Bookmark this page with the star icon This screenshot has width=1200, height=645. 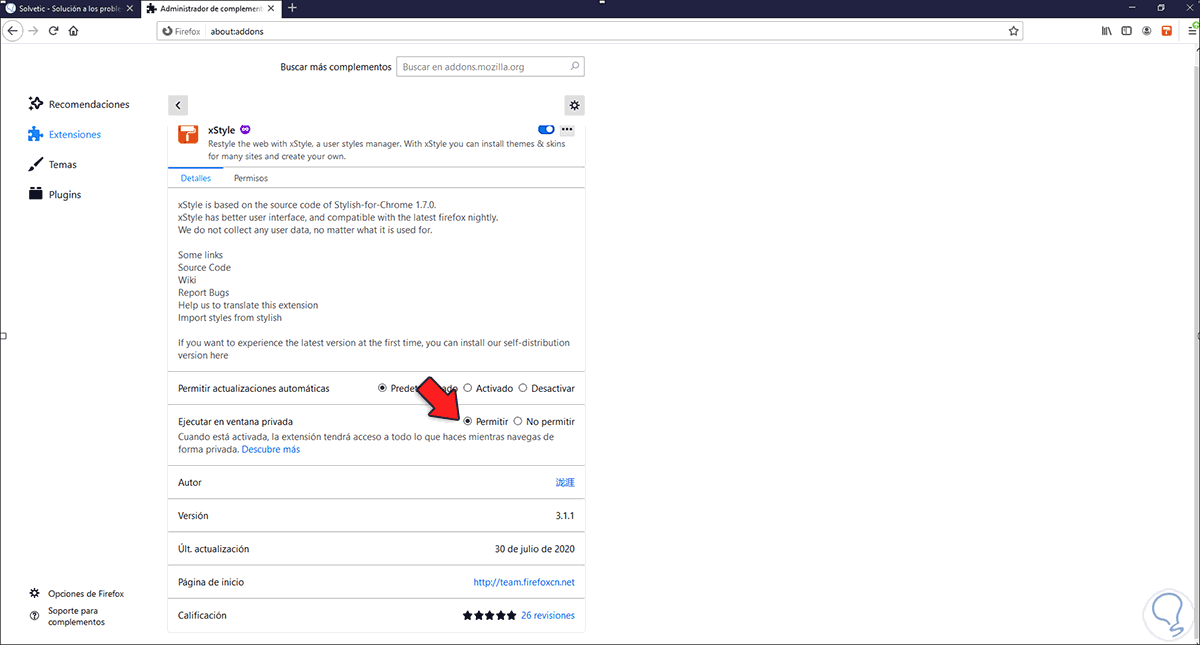(1014, 31)
